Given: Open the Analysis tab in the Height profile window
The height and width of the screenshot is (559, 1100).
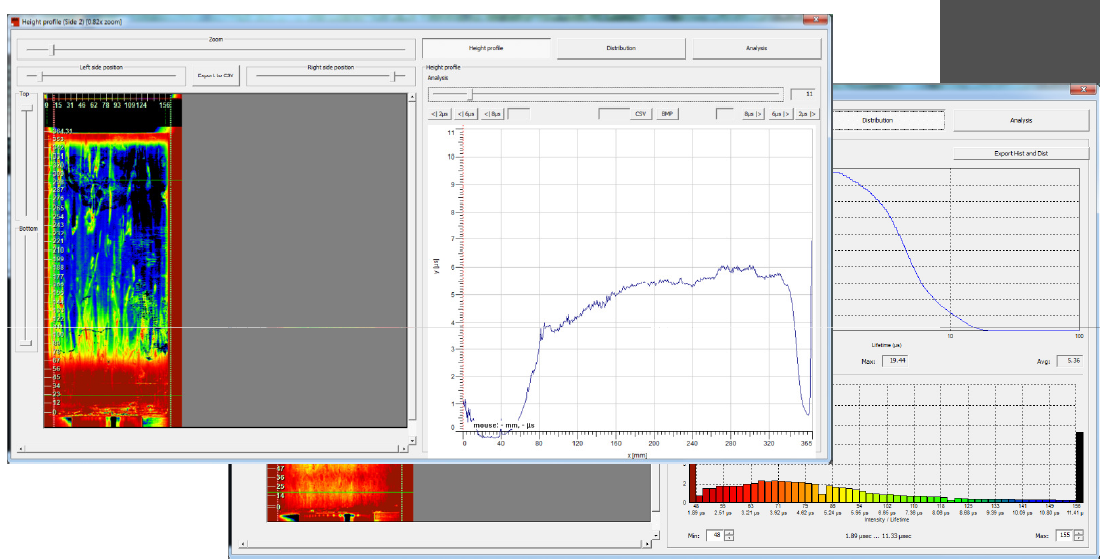Looking at the screenshot, I should pos(756,48).
